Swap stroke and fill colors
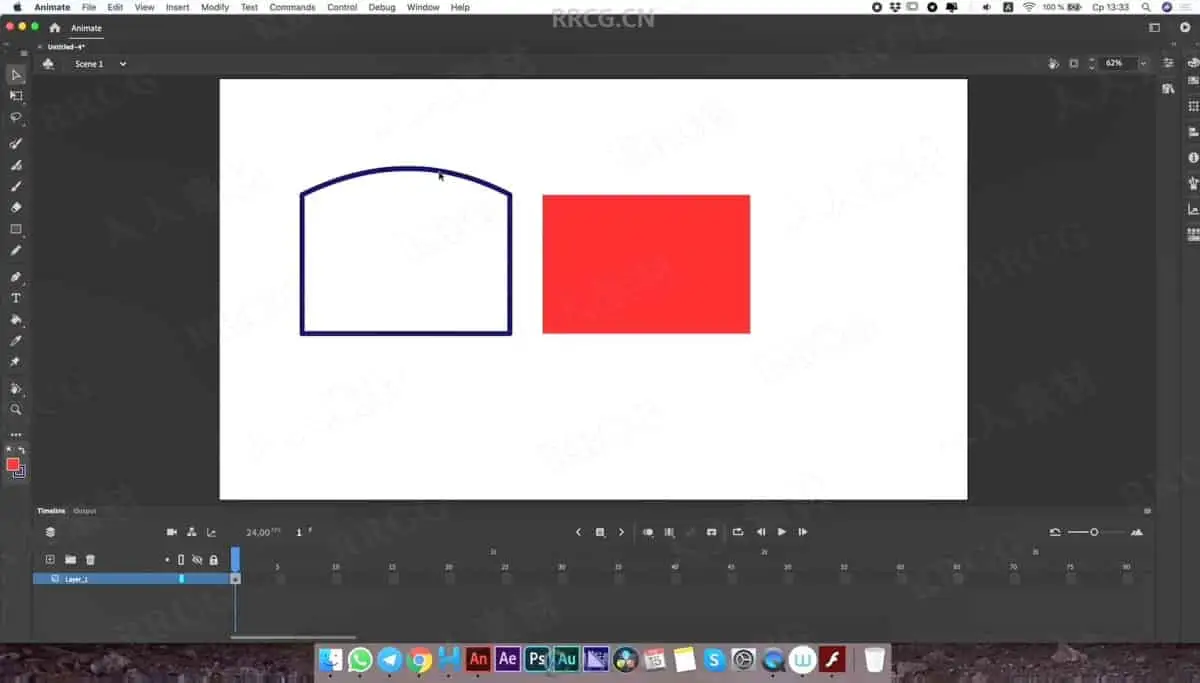 coord(21,450)
